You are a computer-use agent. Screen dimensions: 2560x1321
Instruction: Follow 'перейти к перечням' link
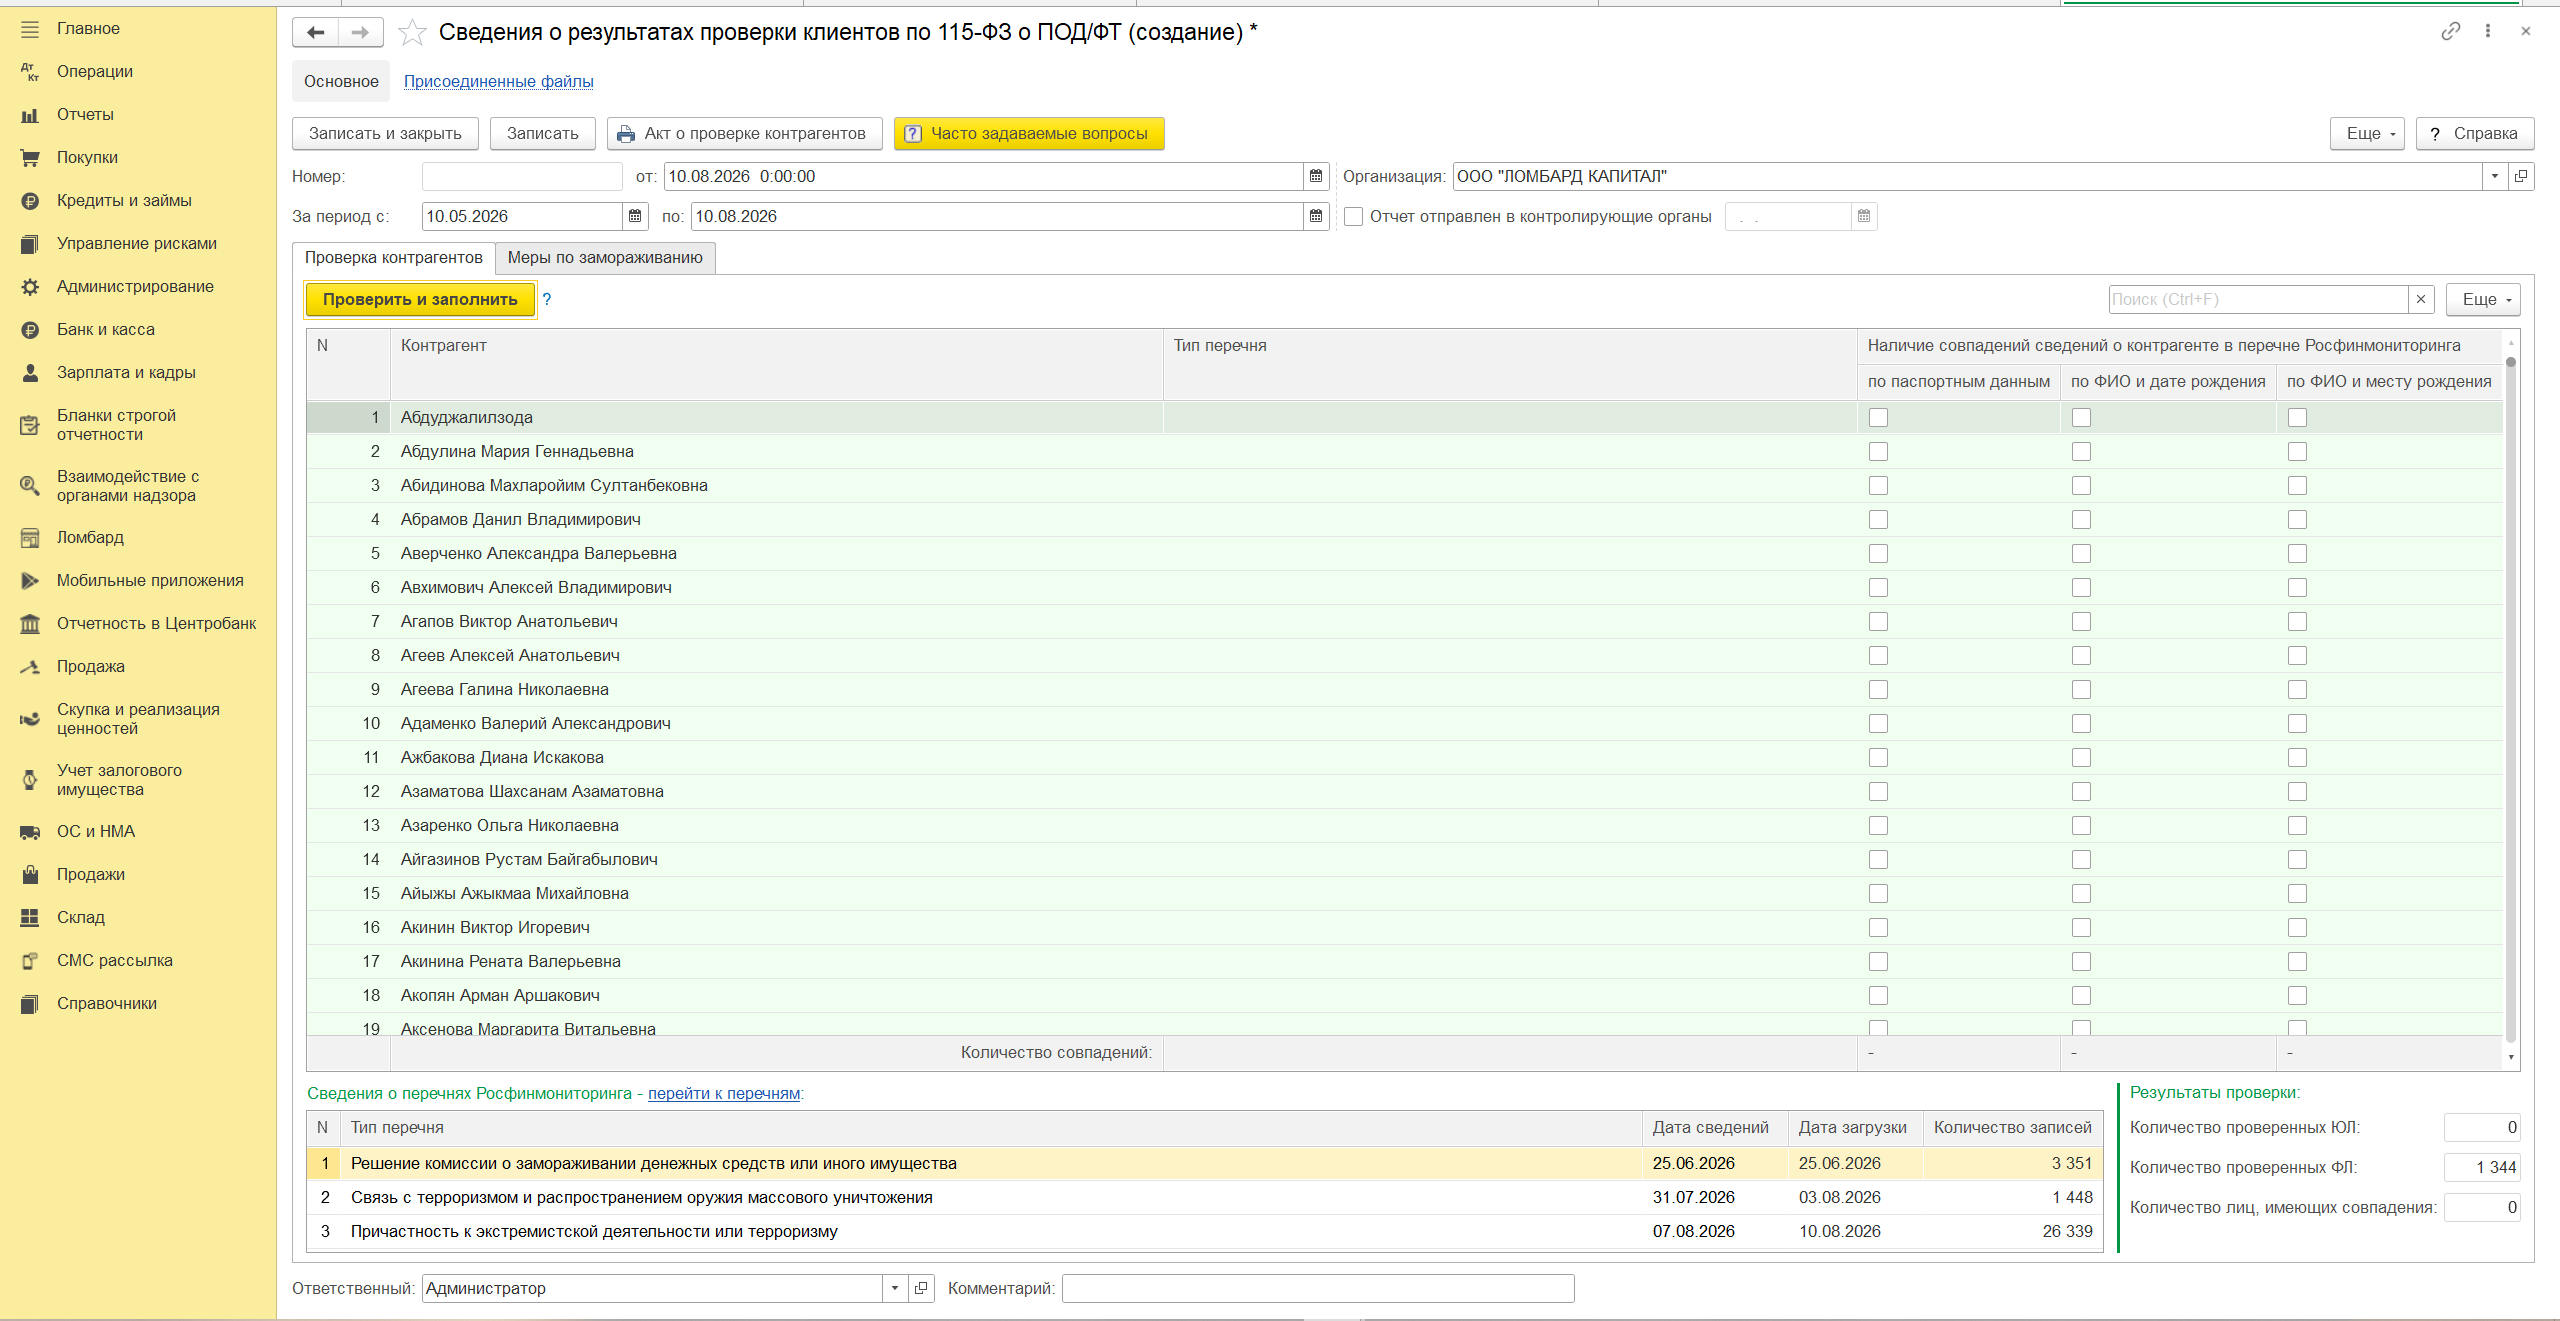click(x=724, y=1093)
